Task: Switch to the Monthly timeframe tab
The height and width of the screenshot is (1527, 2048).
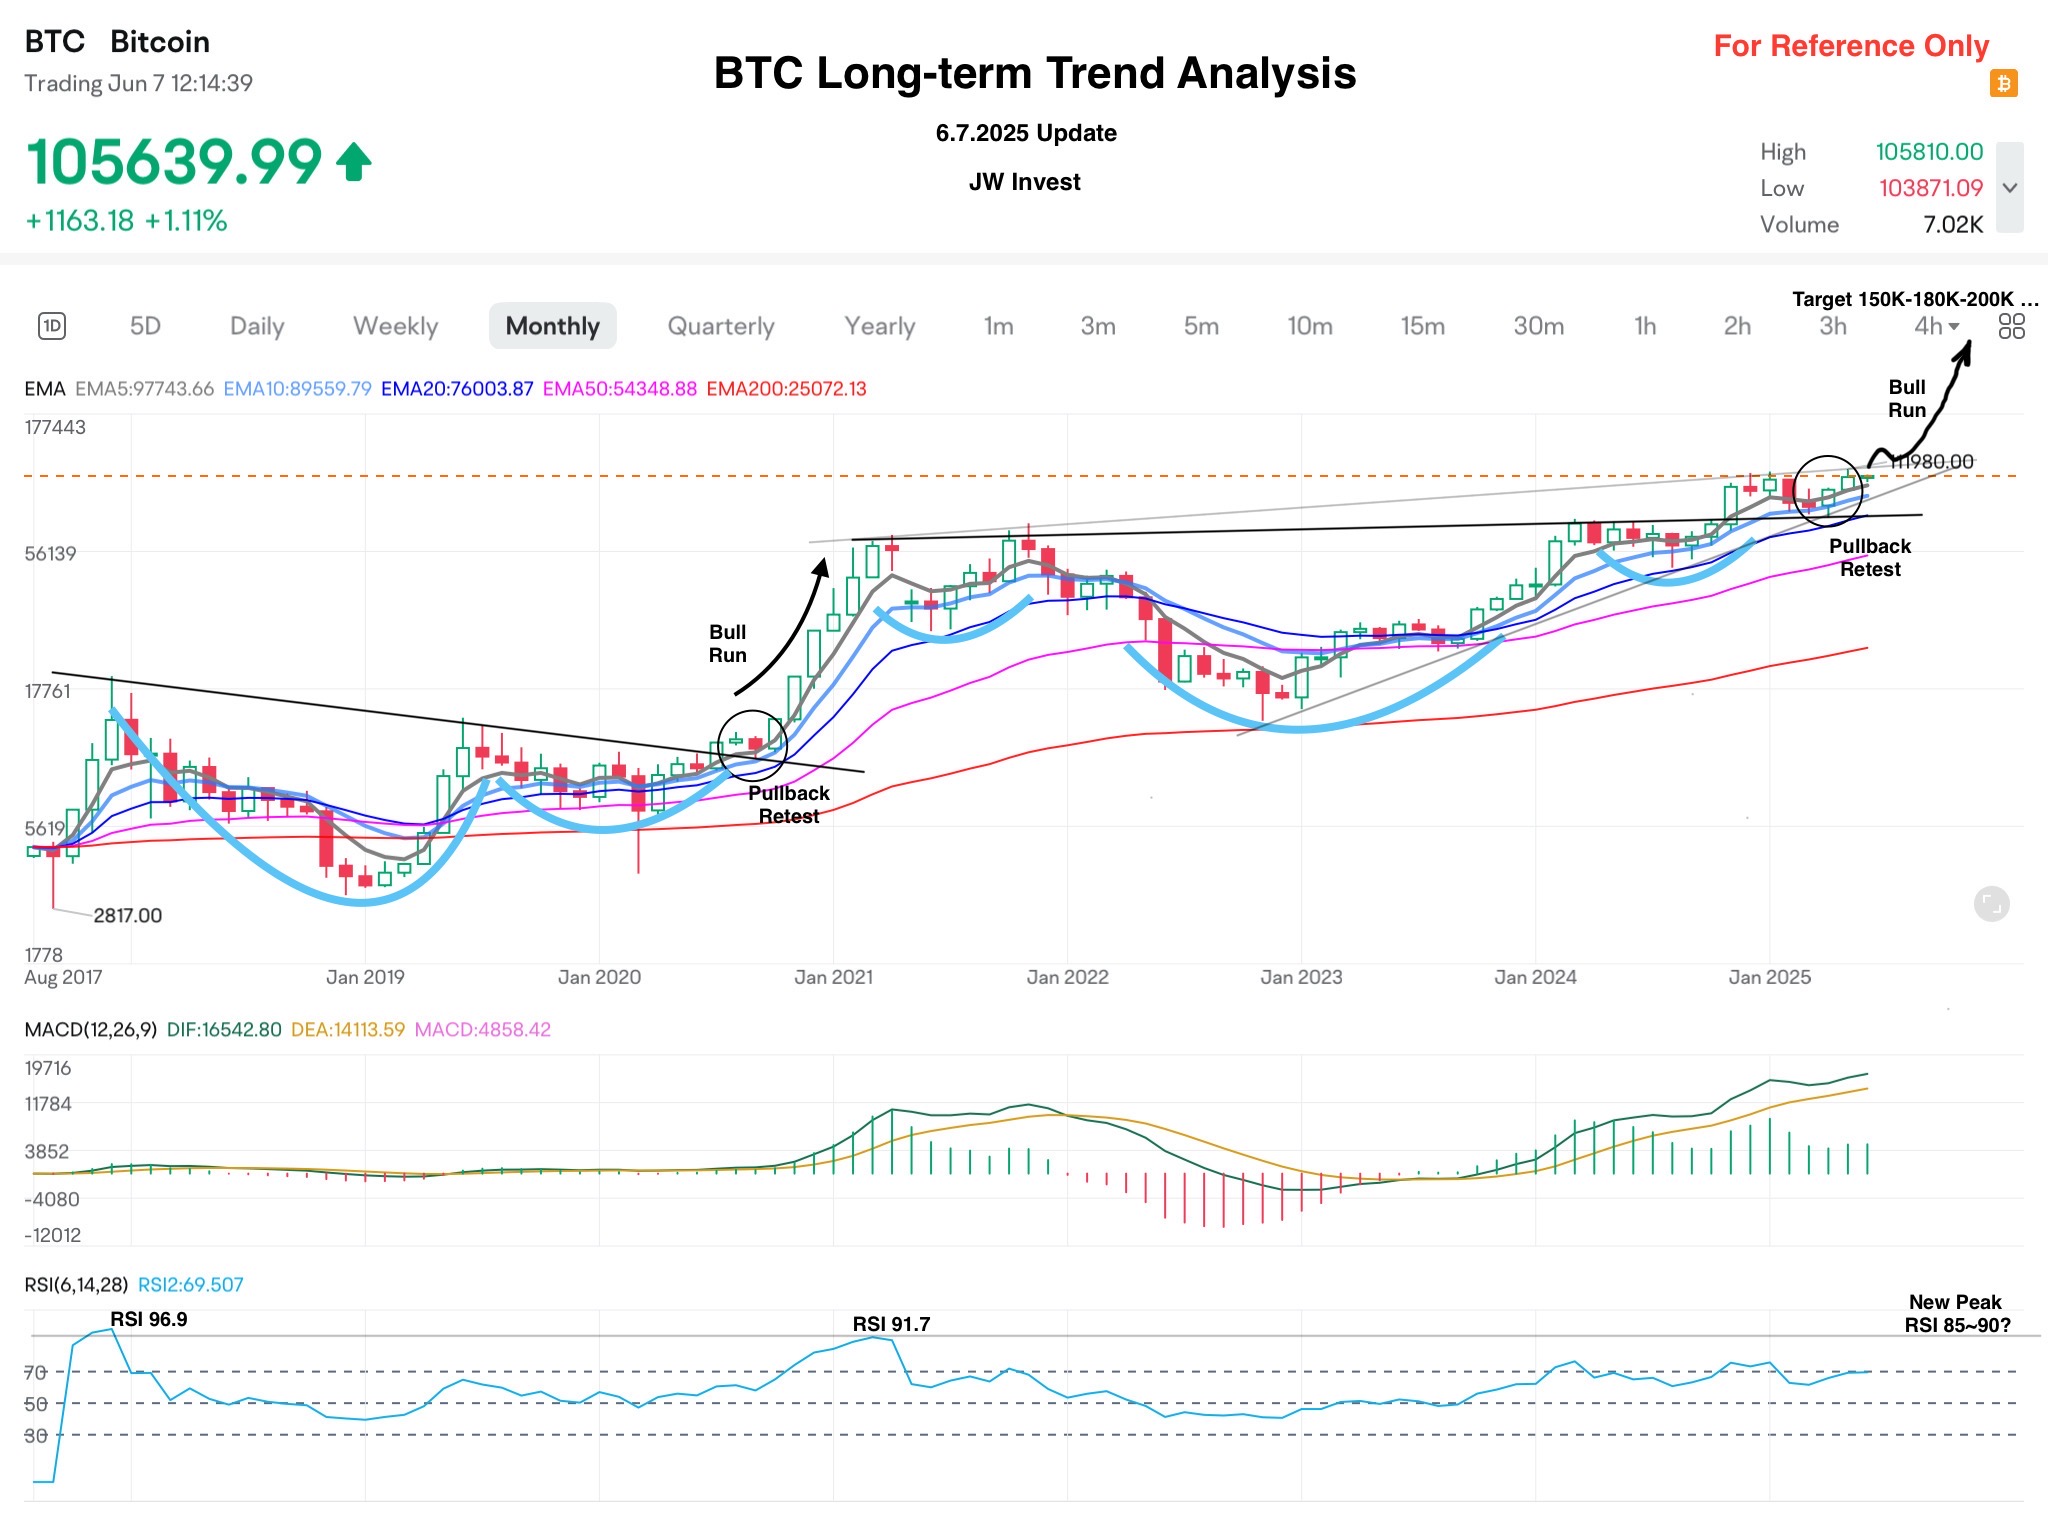Action: point(552,326)
